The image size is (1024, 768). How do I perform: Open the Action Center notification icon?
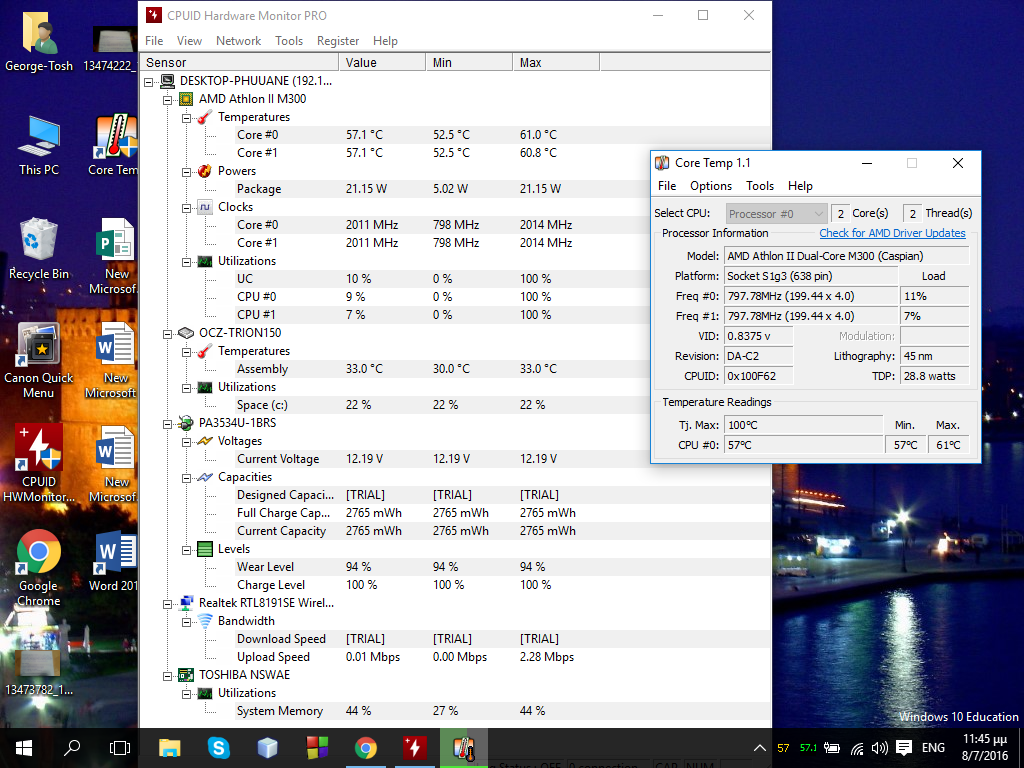pos(904,748)
